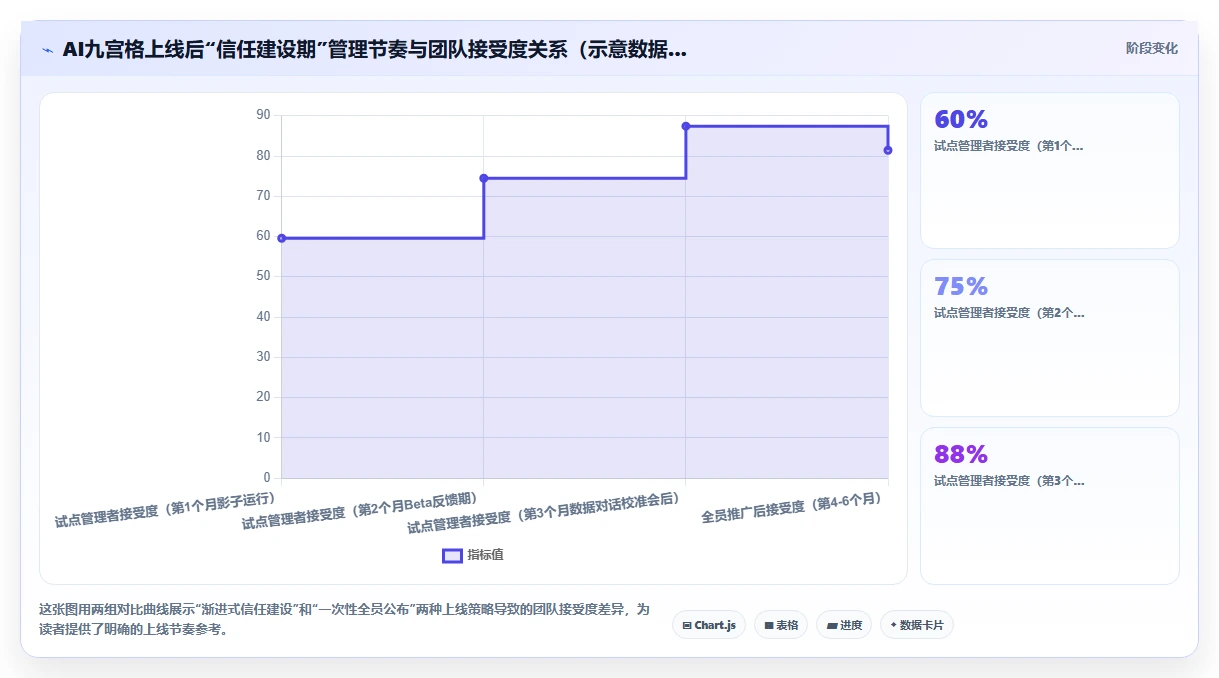
Task: Select the 数据卡片 tag chip
Action: 917,625
